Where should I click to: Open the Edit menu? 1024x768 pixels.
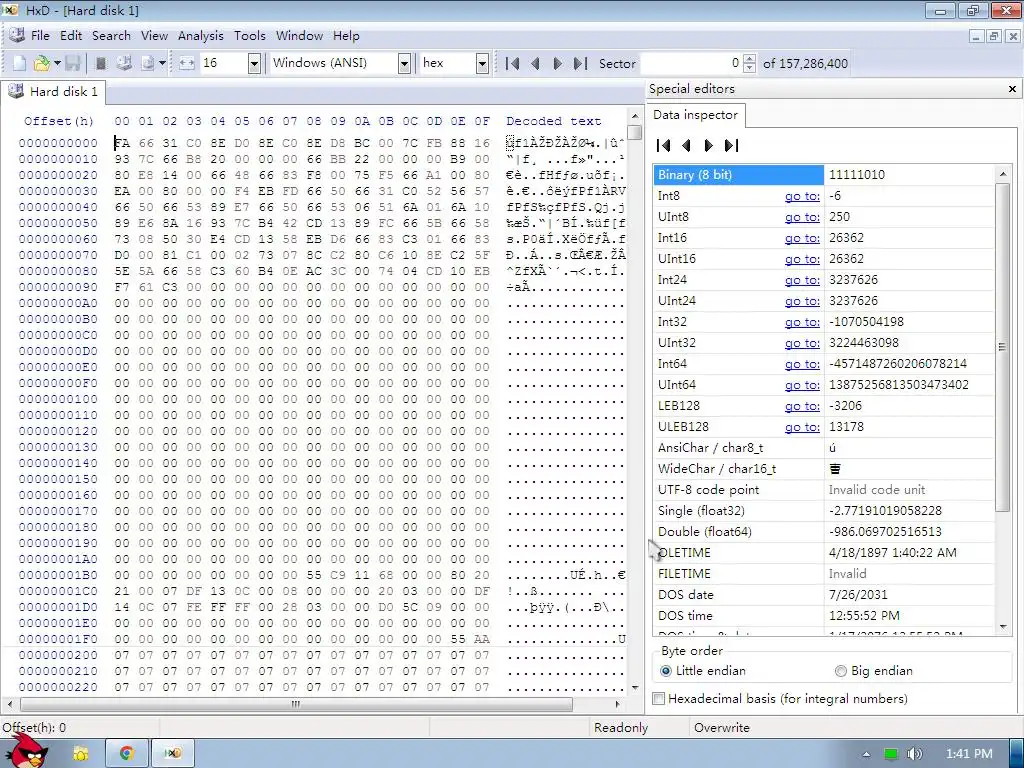(x=71, y=36)
